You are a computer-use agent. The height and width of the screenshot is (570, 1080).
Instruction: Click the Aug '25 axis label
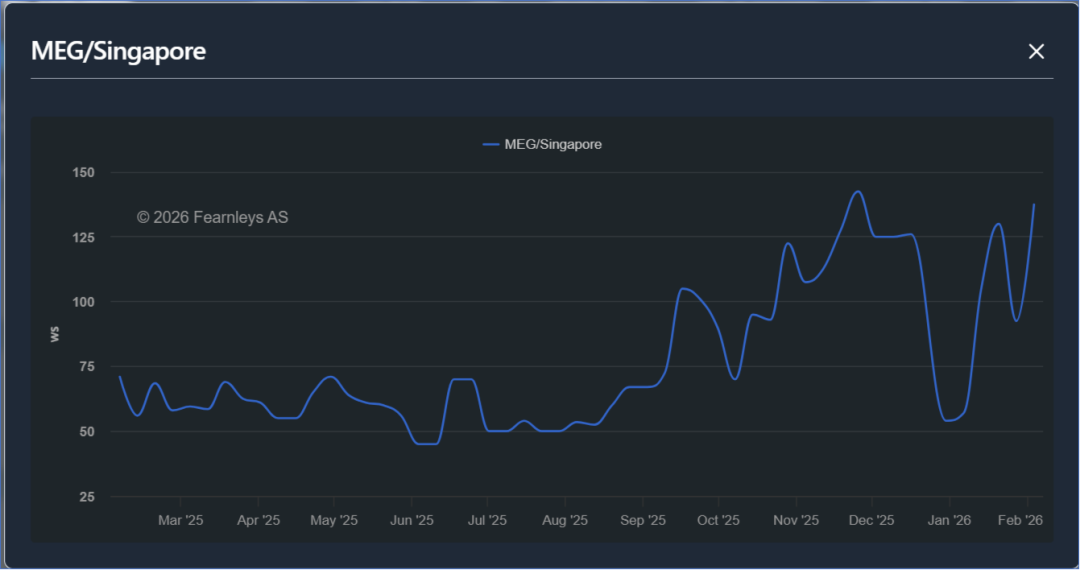point(565,520)
